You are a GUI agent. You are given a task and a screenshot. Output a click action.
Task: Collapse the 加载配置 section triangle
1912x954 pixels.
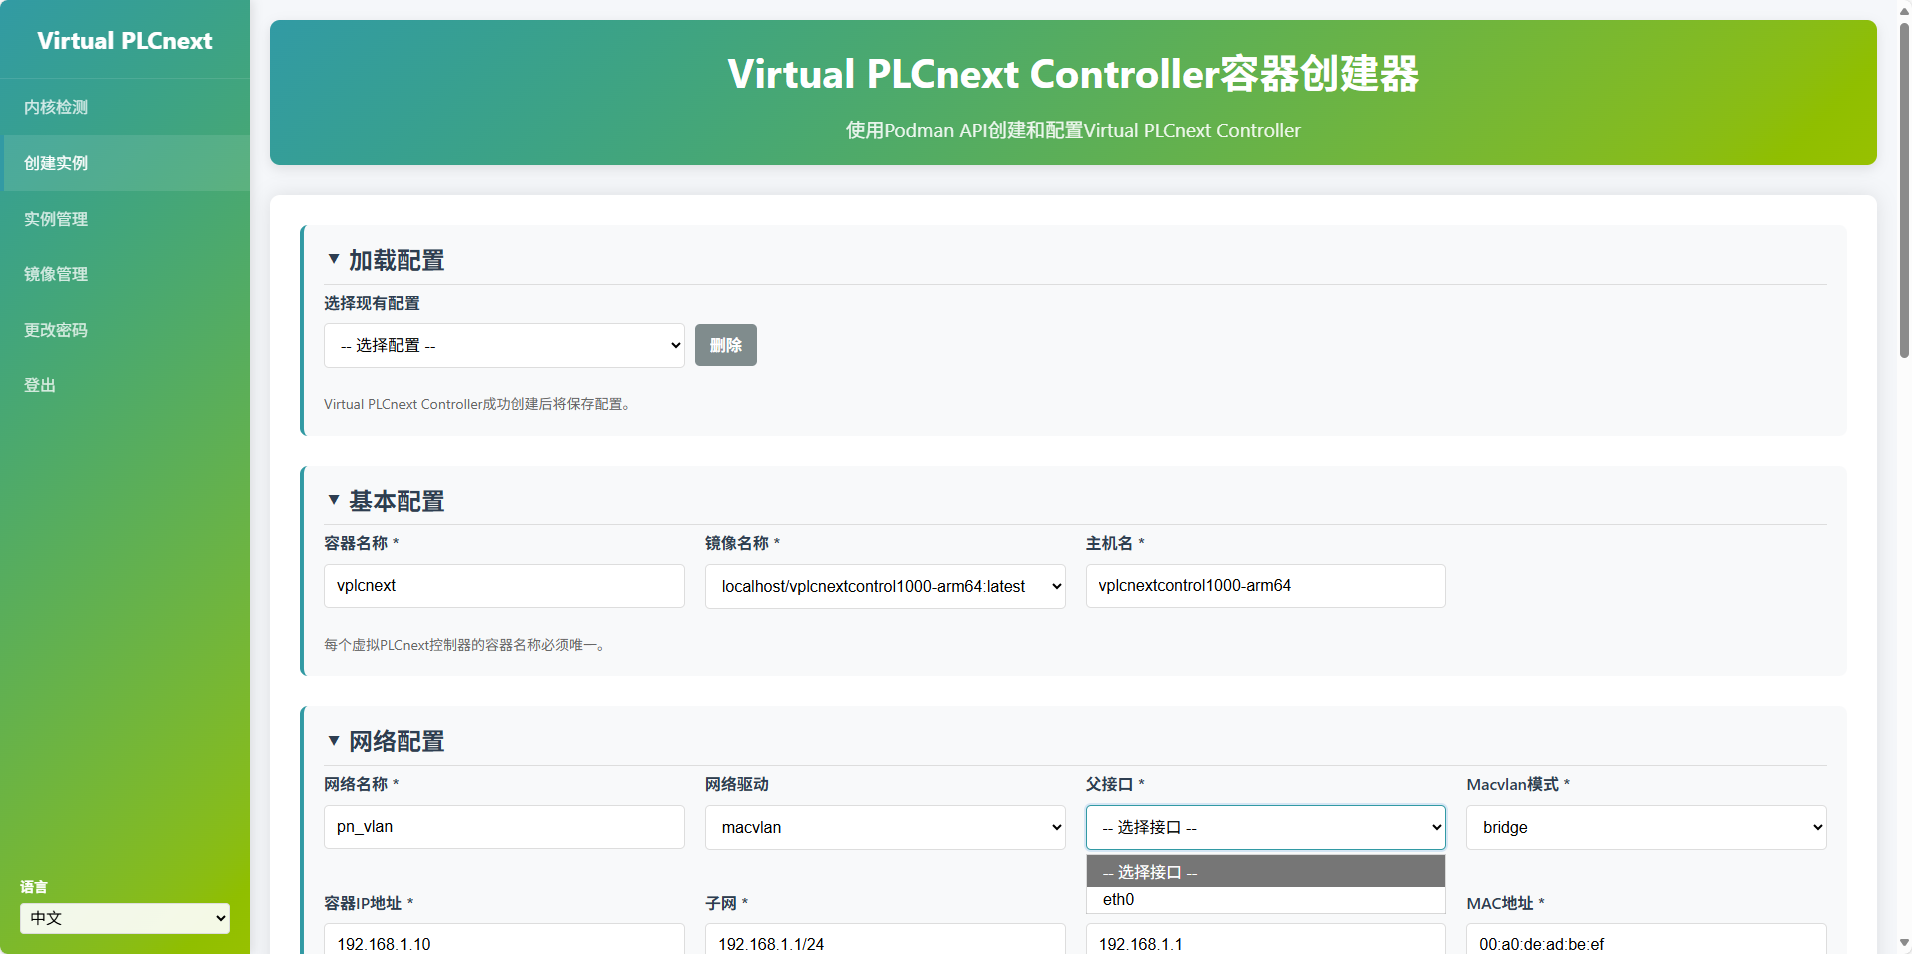pos(334,259)
